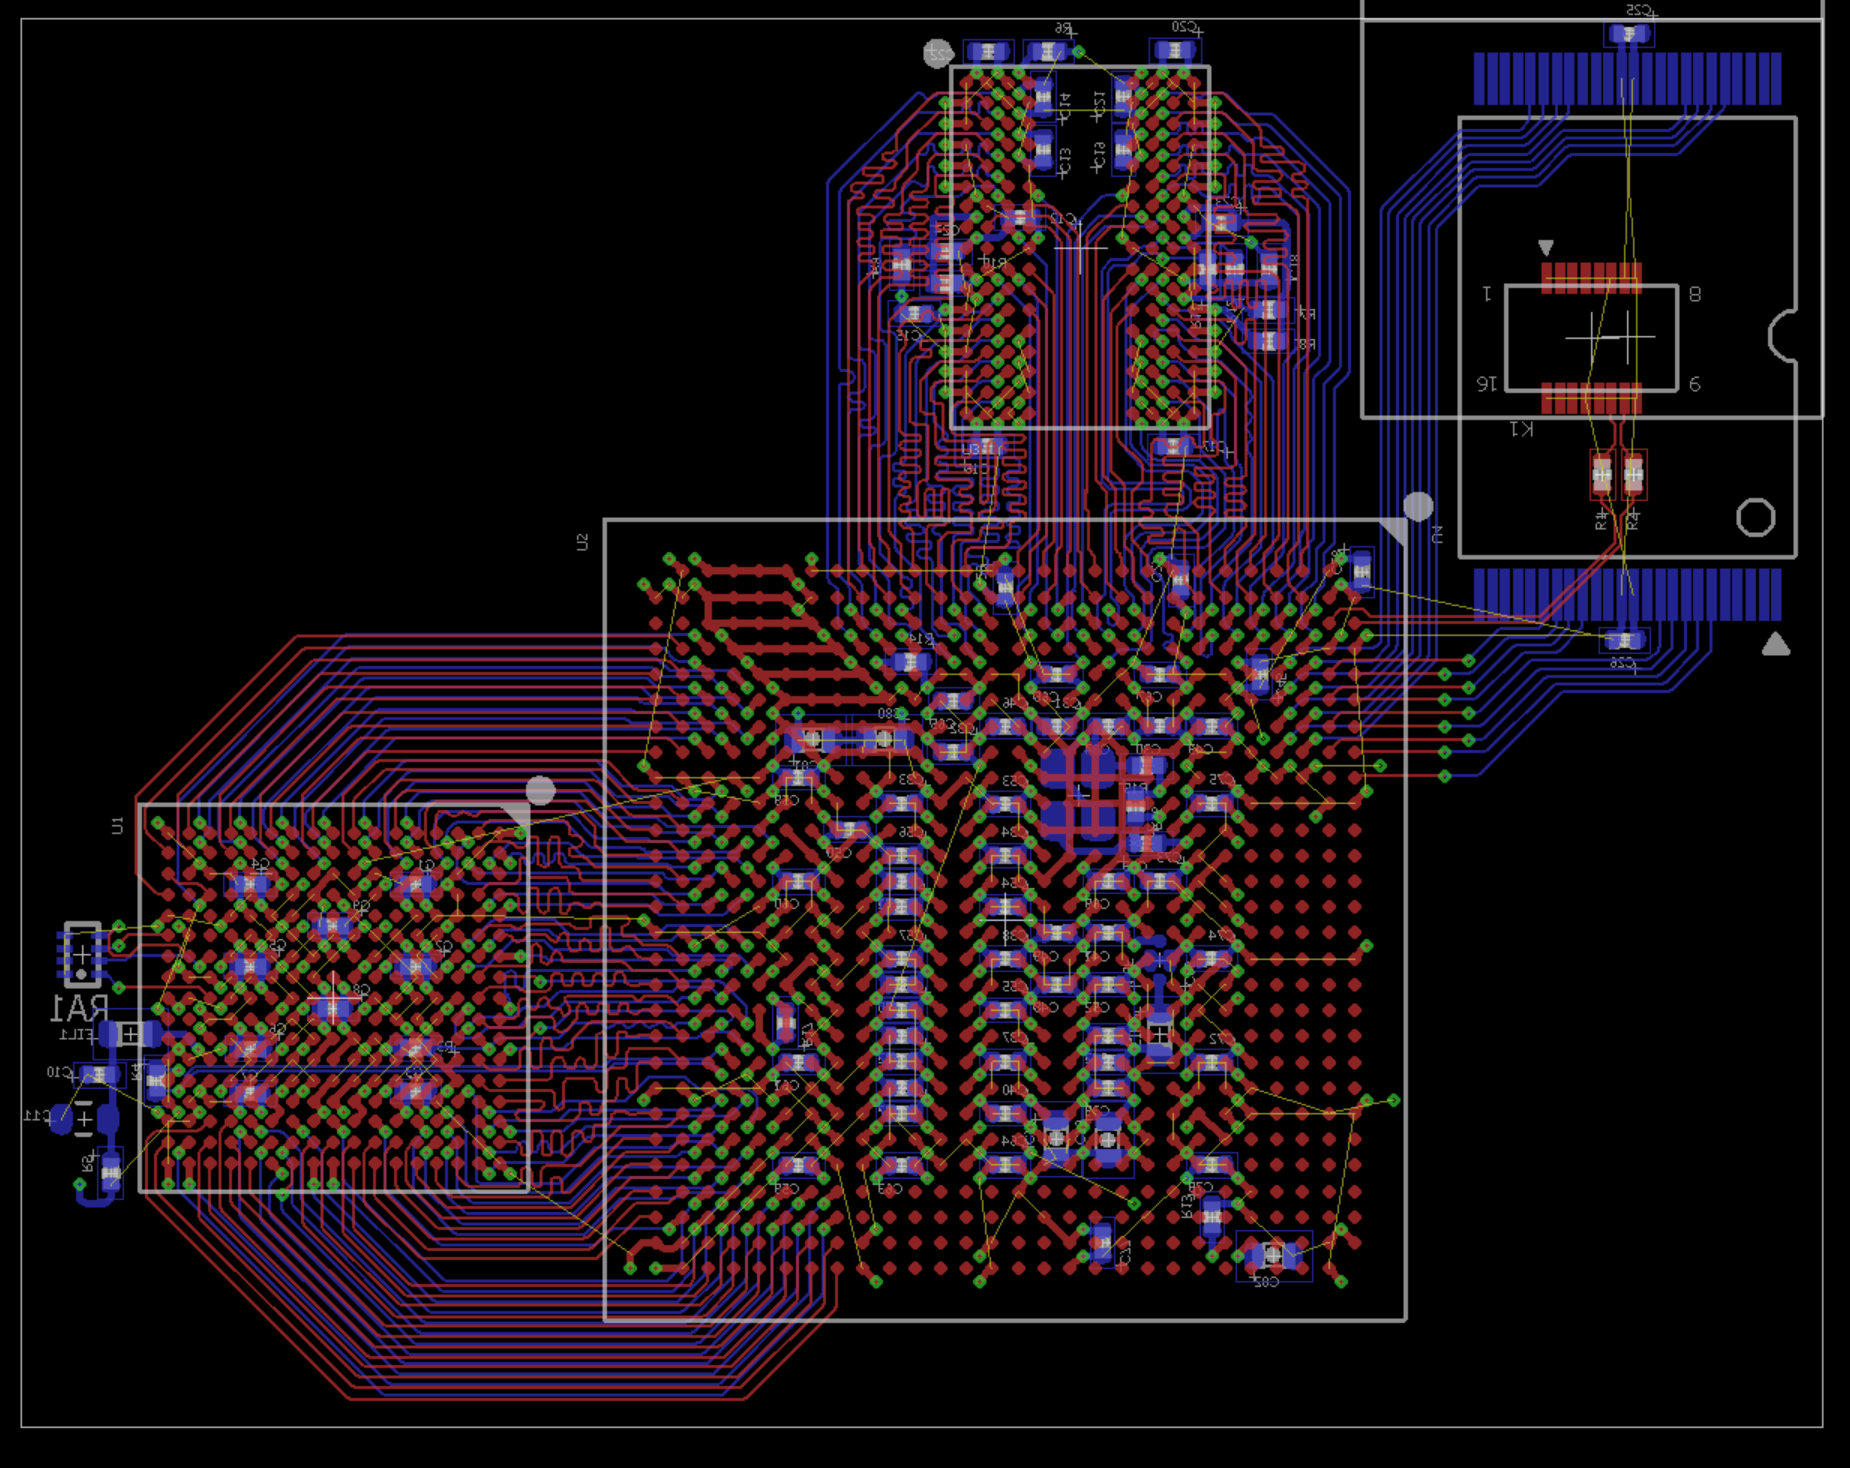
Task: Select the C25 capacitor above the connector
Action: [x=1629, y=35]
